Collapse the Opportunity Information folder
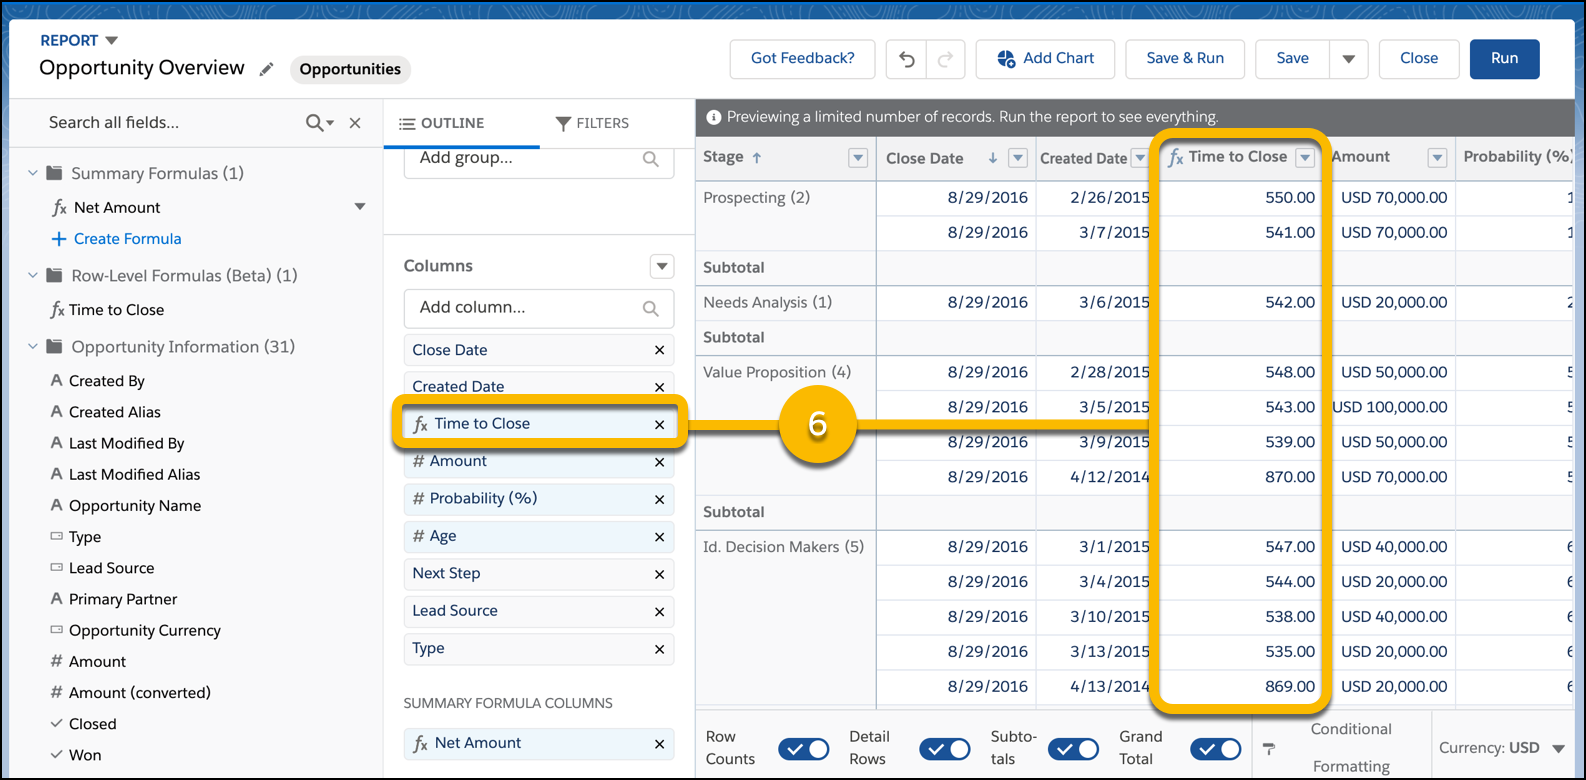Image resolution: width=1586 pixels, height=780 pixels. tap(33, 347)
